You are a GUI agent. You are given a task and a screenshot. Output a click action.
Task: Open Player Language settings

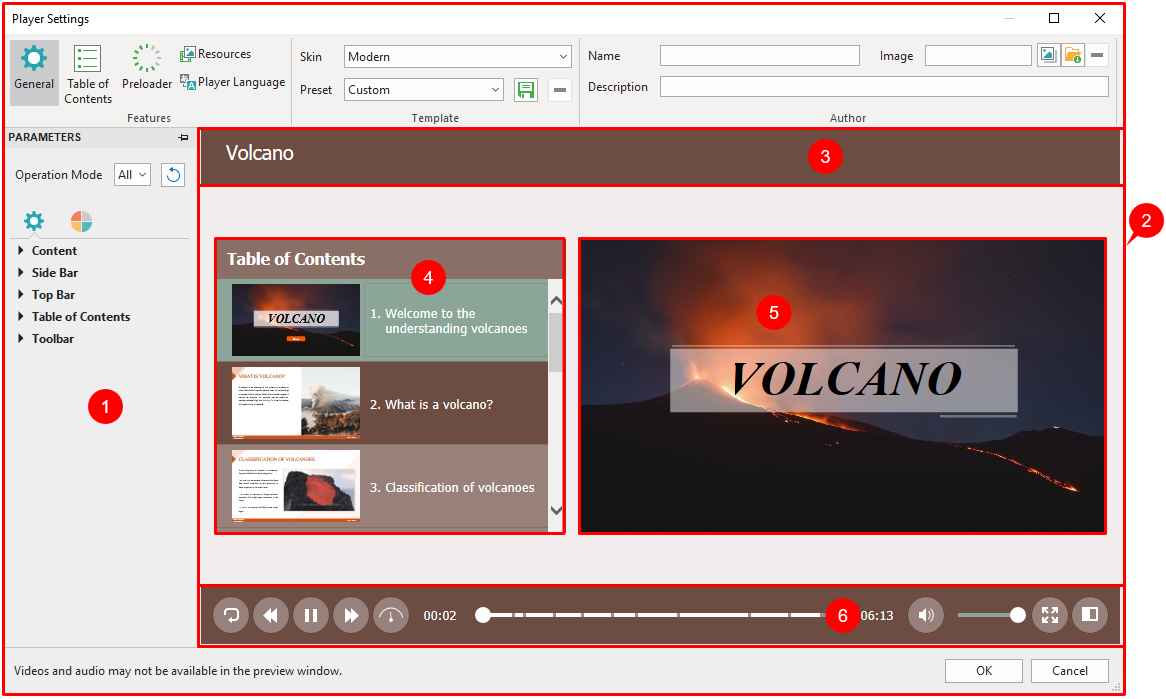coord(233,82)
